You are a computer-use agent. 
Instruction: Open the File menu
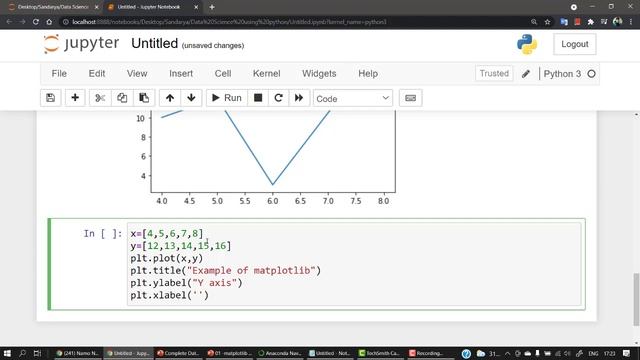59,73
